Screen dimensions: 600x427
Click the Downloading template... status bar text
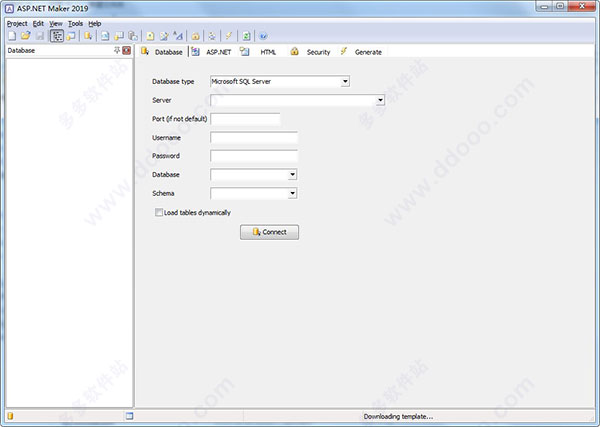398,416
